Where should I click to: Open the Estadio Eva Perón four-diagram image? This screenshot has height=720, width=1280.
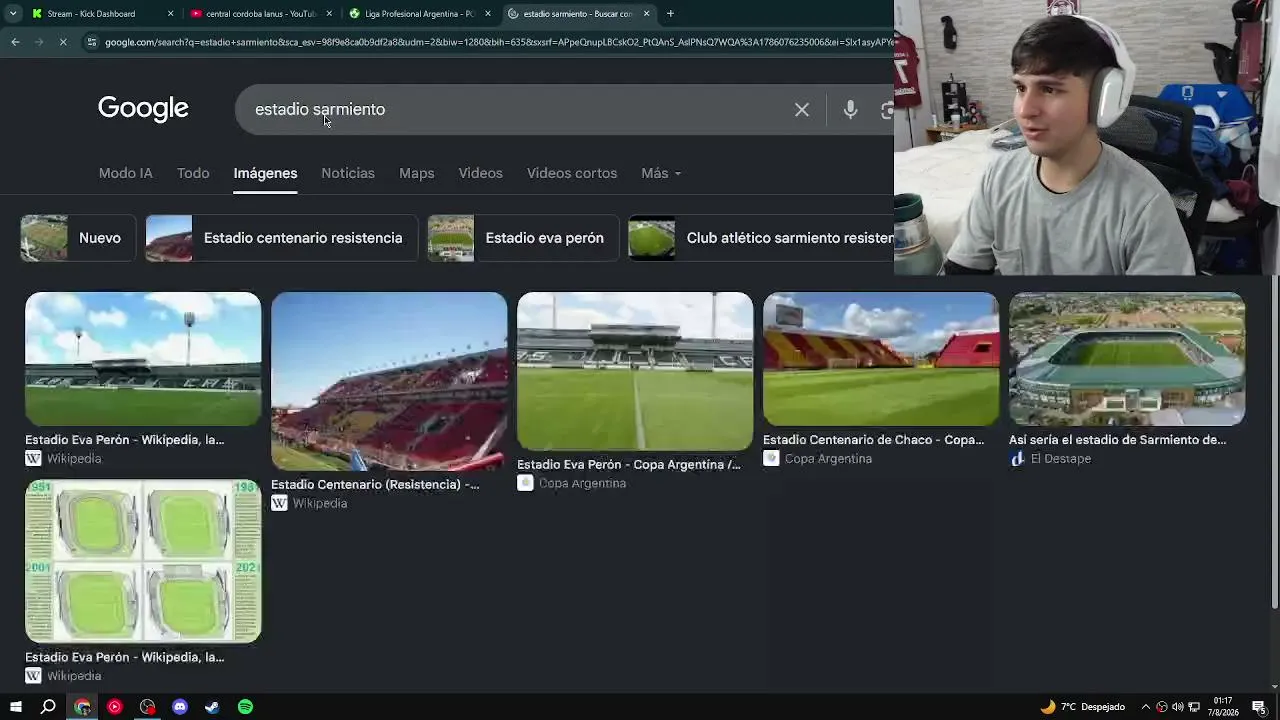(x=143, y=561)
